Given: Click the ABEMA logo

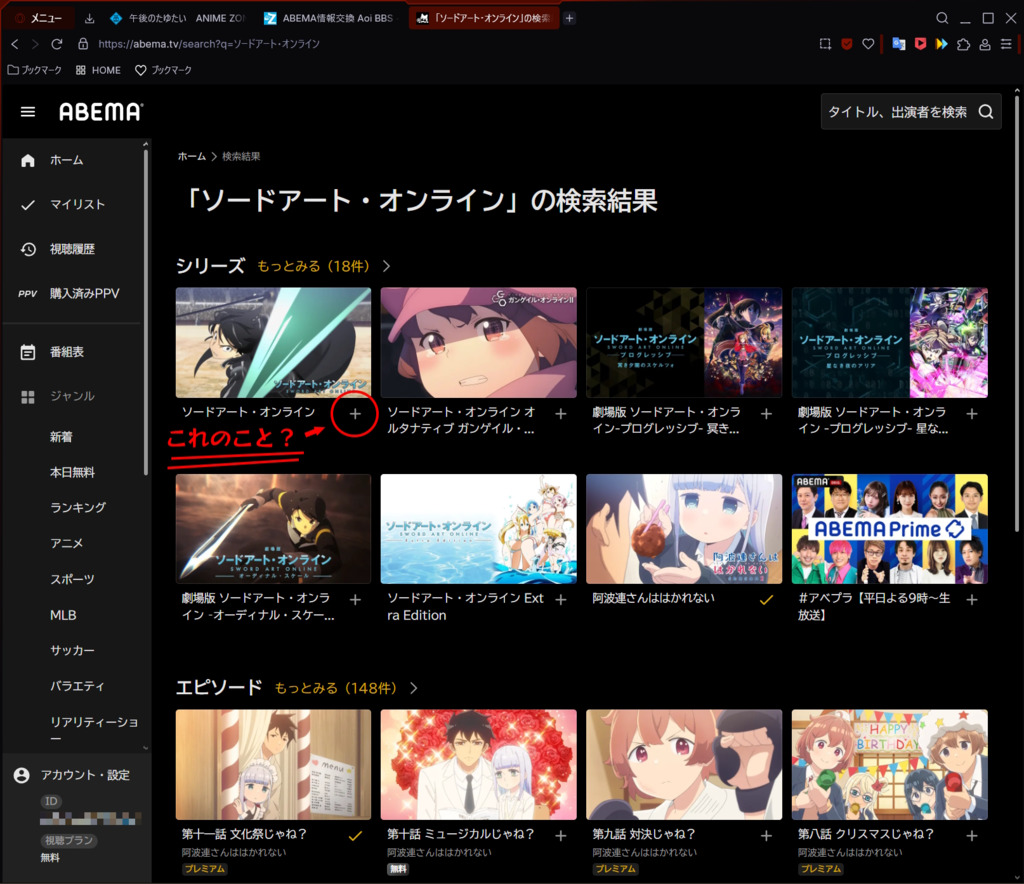Looking at the screenshot, I should pyautogui.click(x=100, y=112).
